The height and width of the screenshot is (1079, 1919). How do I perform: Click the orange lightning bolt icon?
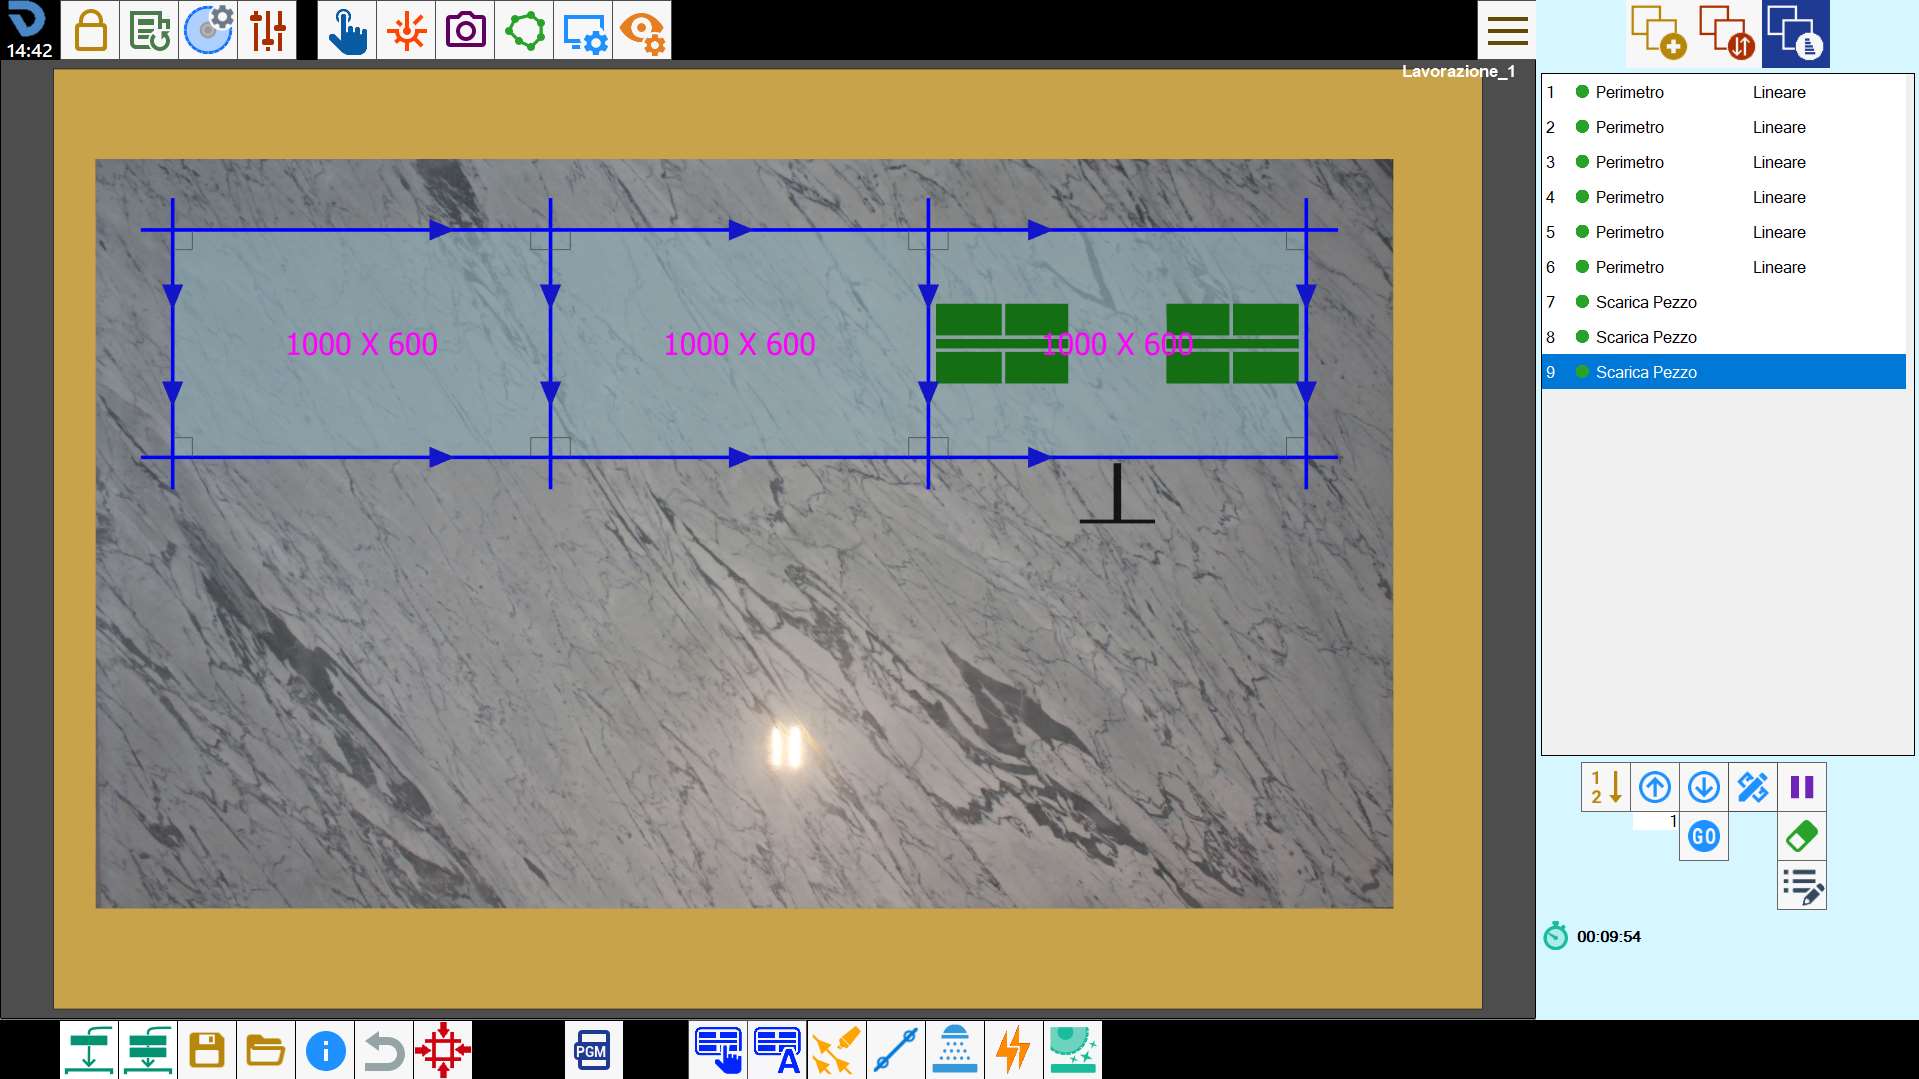1014,1050
